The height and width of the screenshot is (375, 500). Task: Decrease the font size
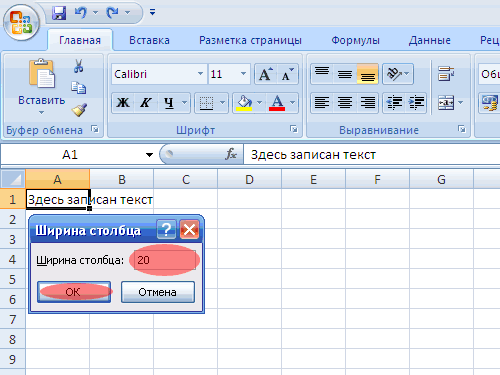(287, 74)
